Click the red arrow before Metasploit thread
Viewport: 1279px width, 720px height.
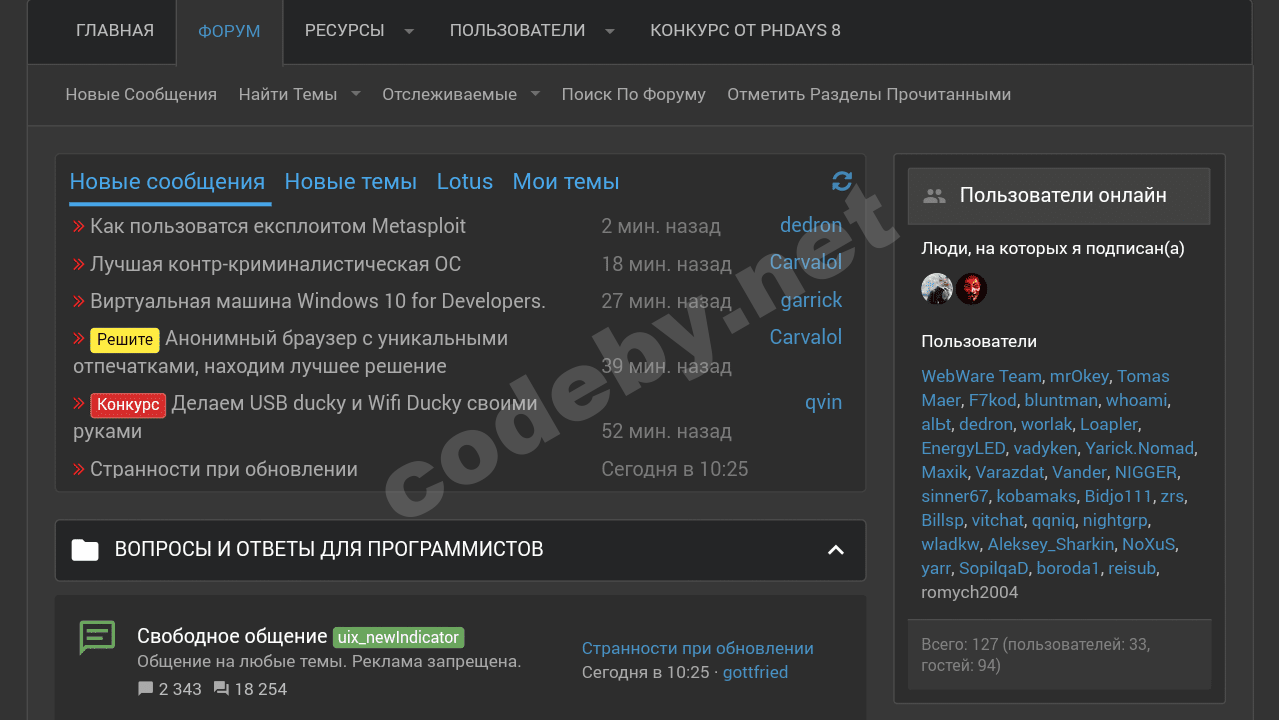(79, 227)
